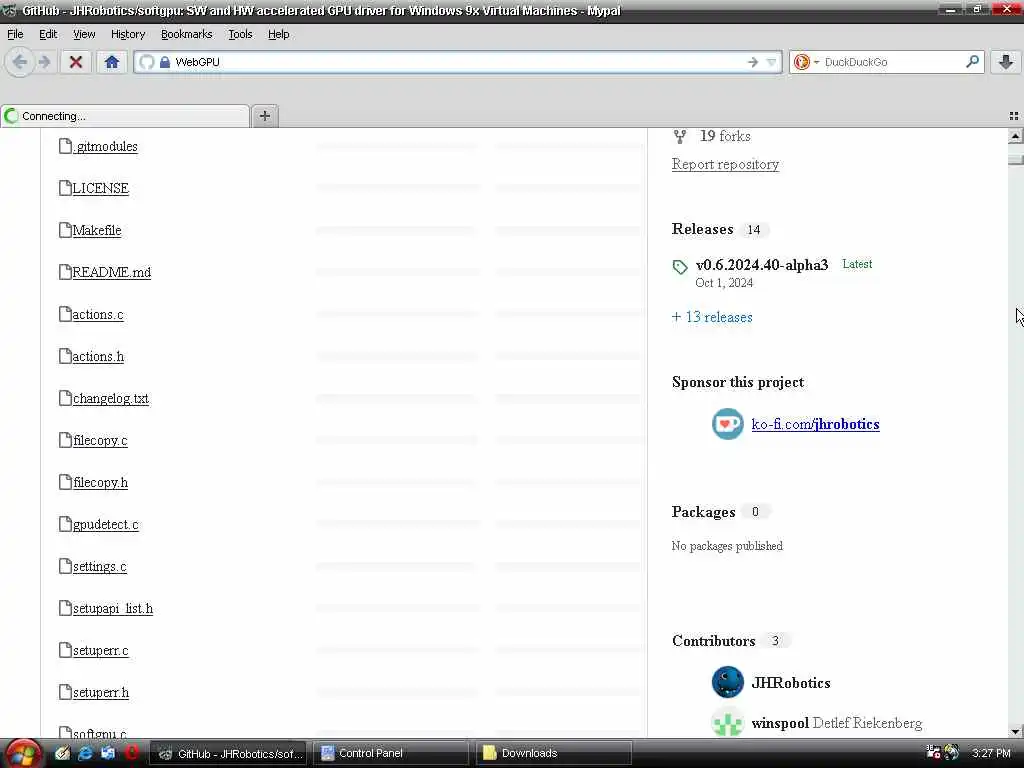Open settings.c file
Viewport: 1024px width, 768px height.
tap(99, 566)
